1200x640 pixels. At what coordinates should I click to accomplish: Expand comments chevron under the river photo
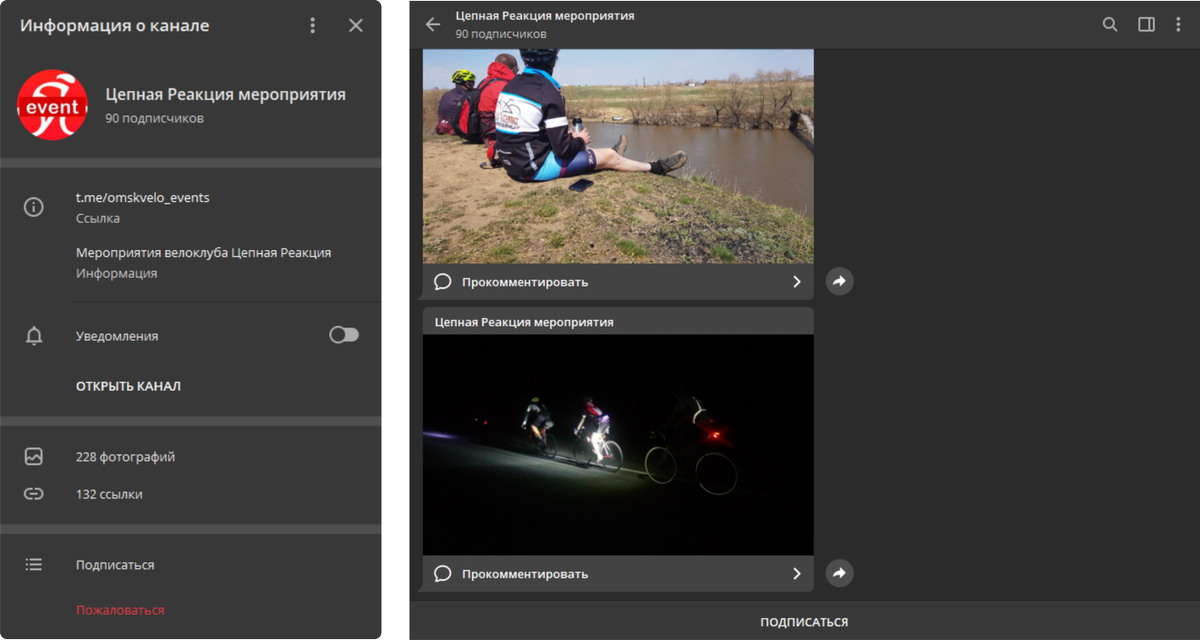tap(797, 282)
